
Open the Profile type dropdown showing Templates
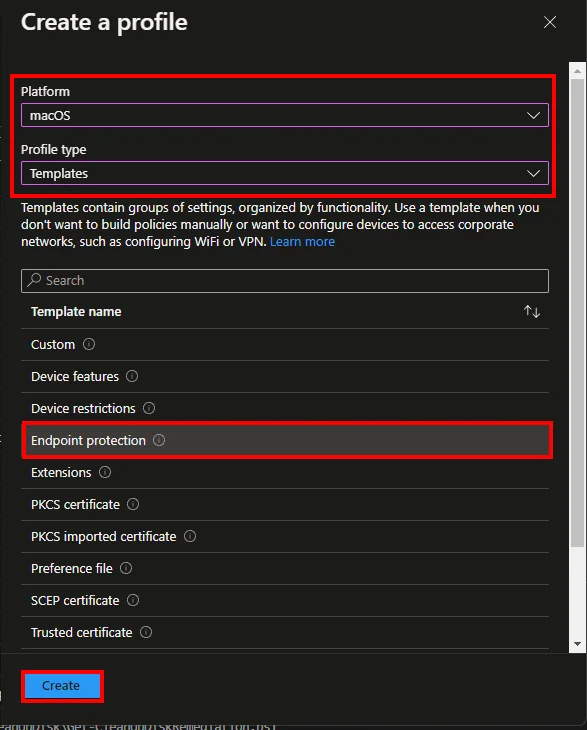284,173
